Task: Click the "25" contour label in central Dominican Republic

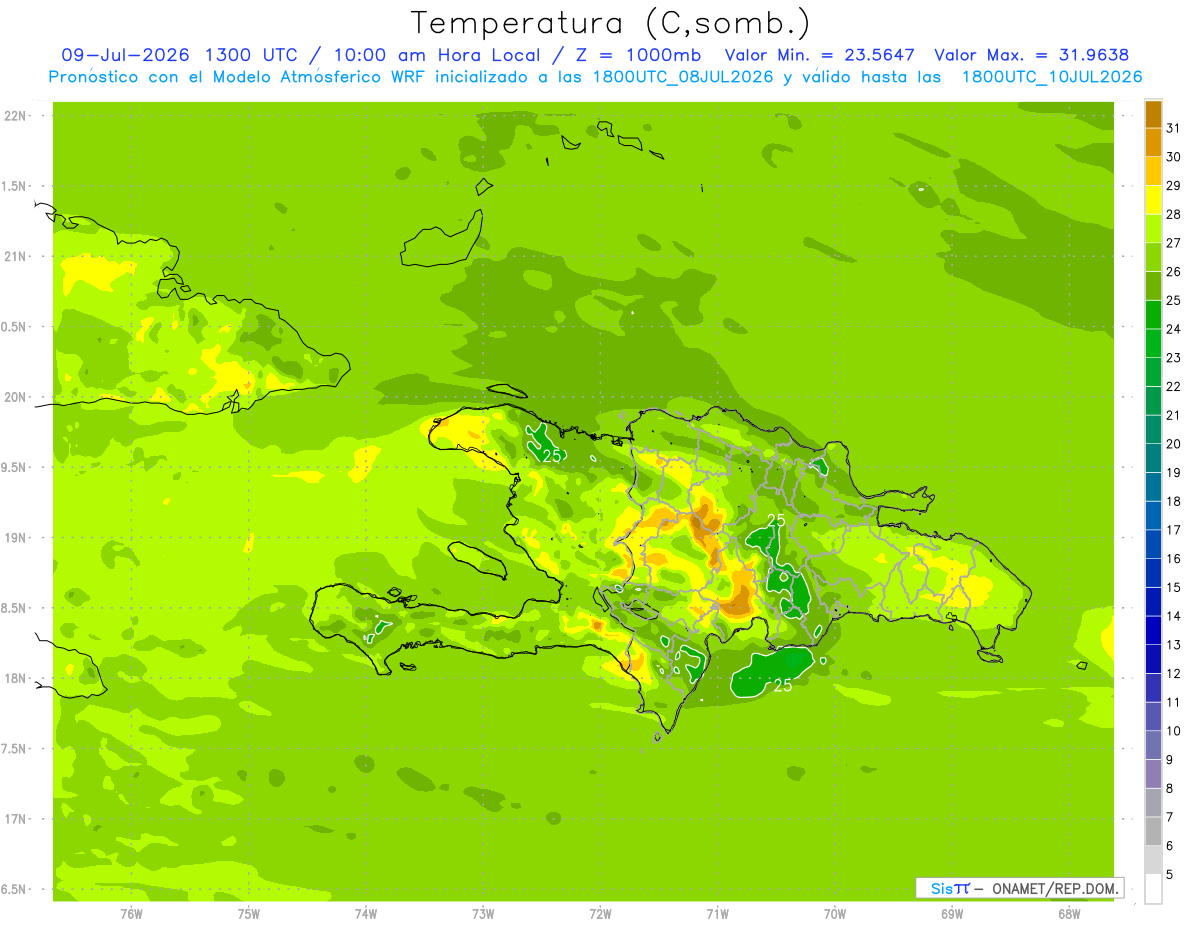Action: 776,520
